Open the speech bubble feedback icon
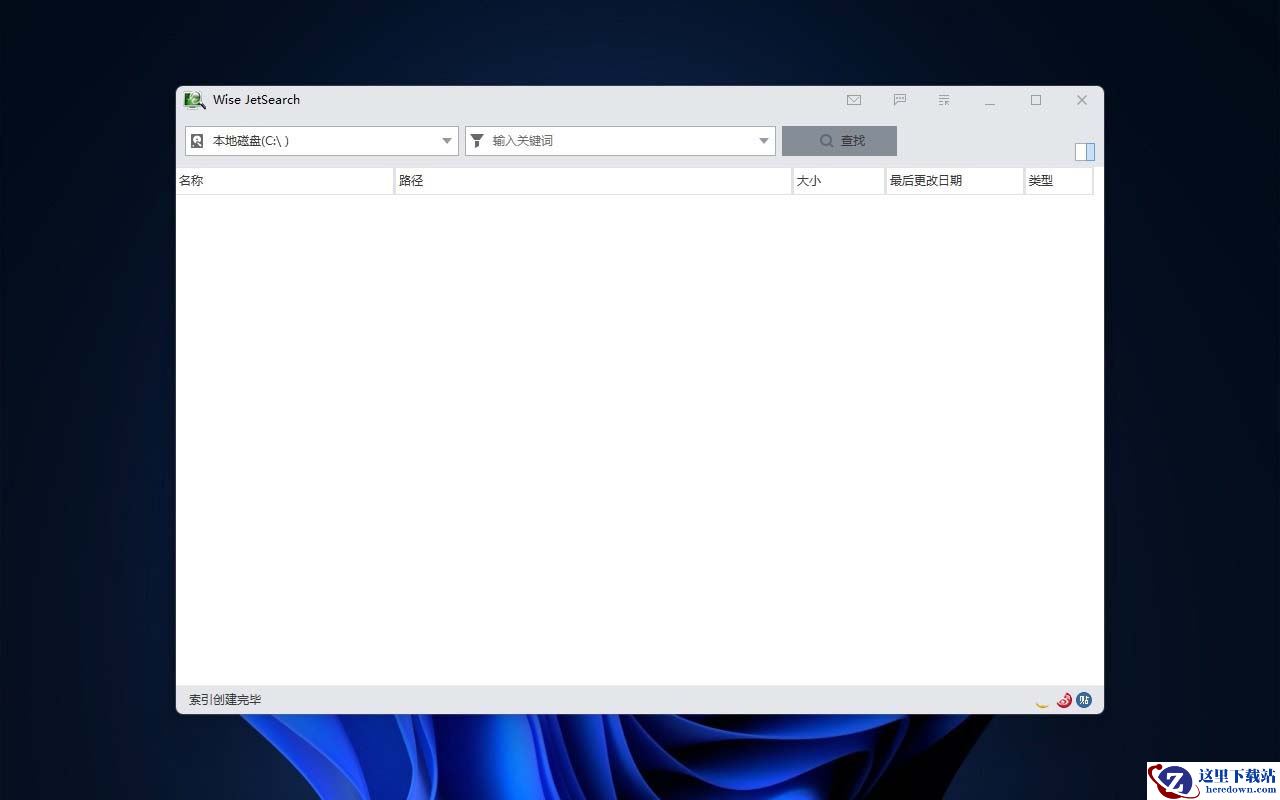This screenshot has height=800, width=1280. pos(900,100)
